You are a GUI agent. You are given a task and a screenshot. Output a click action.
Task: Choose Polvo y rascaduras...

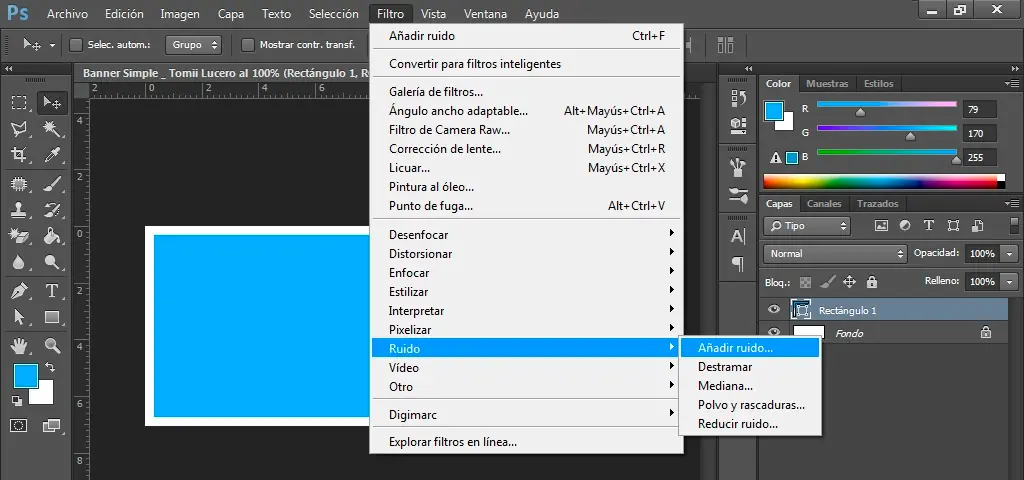(x=749, y=405)
